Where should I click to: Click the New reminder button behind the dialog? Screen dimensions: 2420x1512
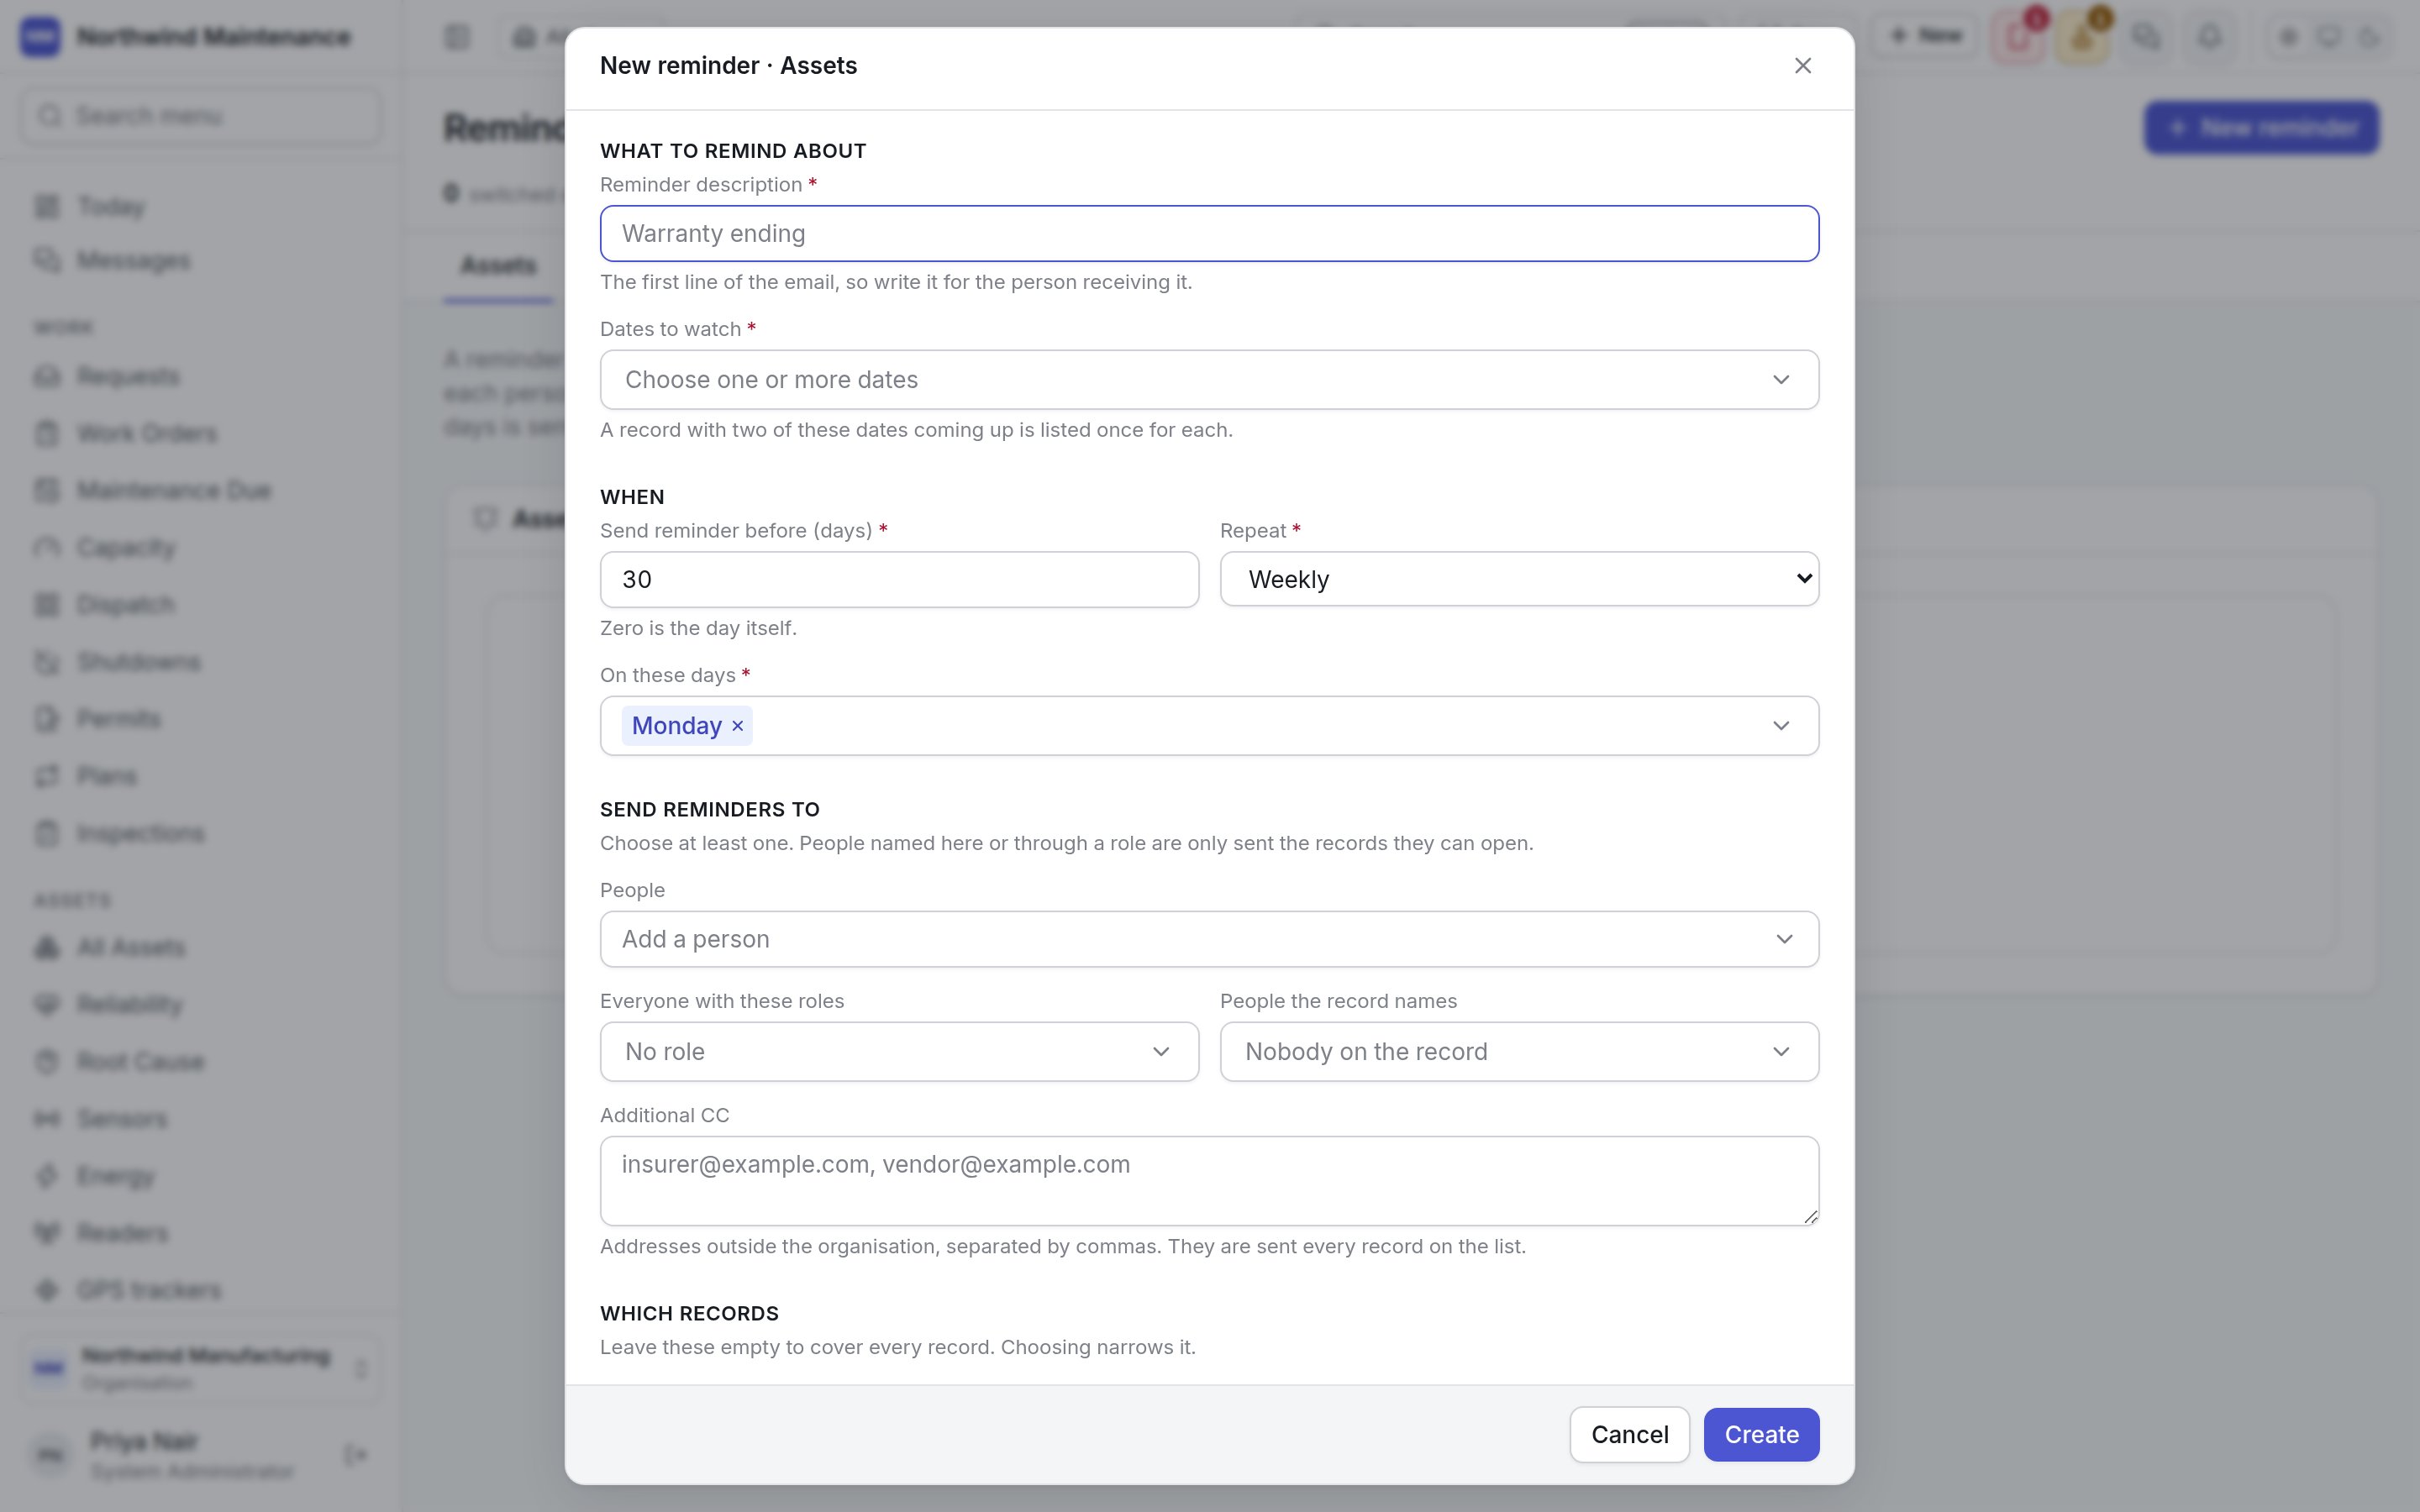click(x=2261, y=128)
